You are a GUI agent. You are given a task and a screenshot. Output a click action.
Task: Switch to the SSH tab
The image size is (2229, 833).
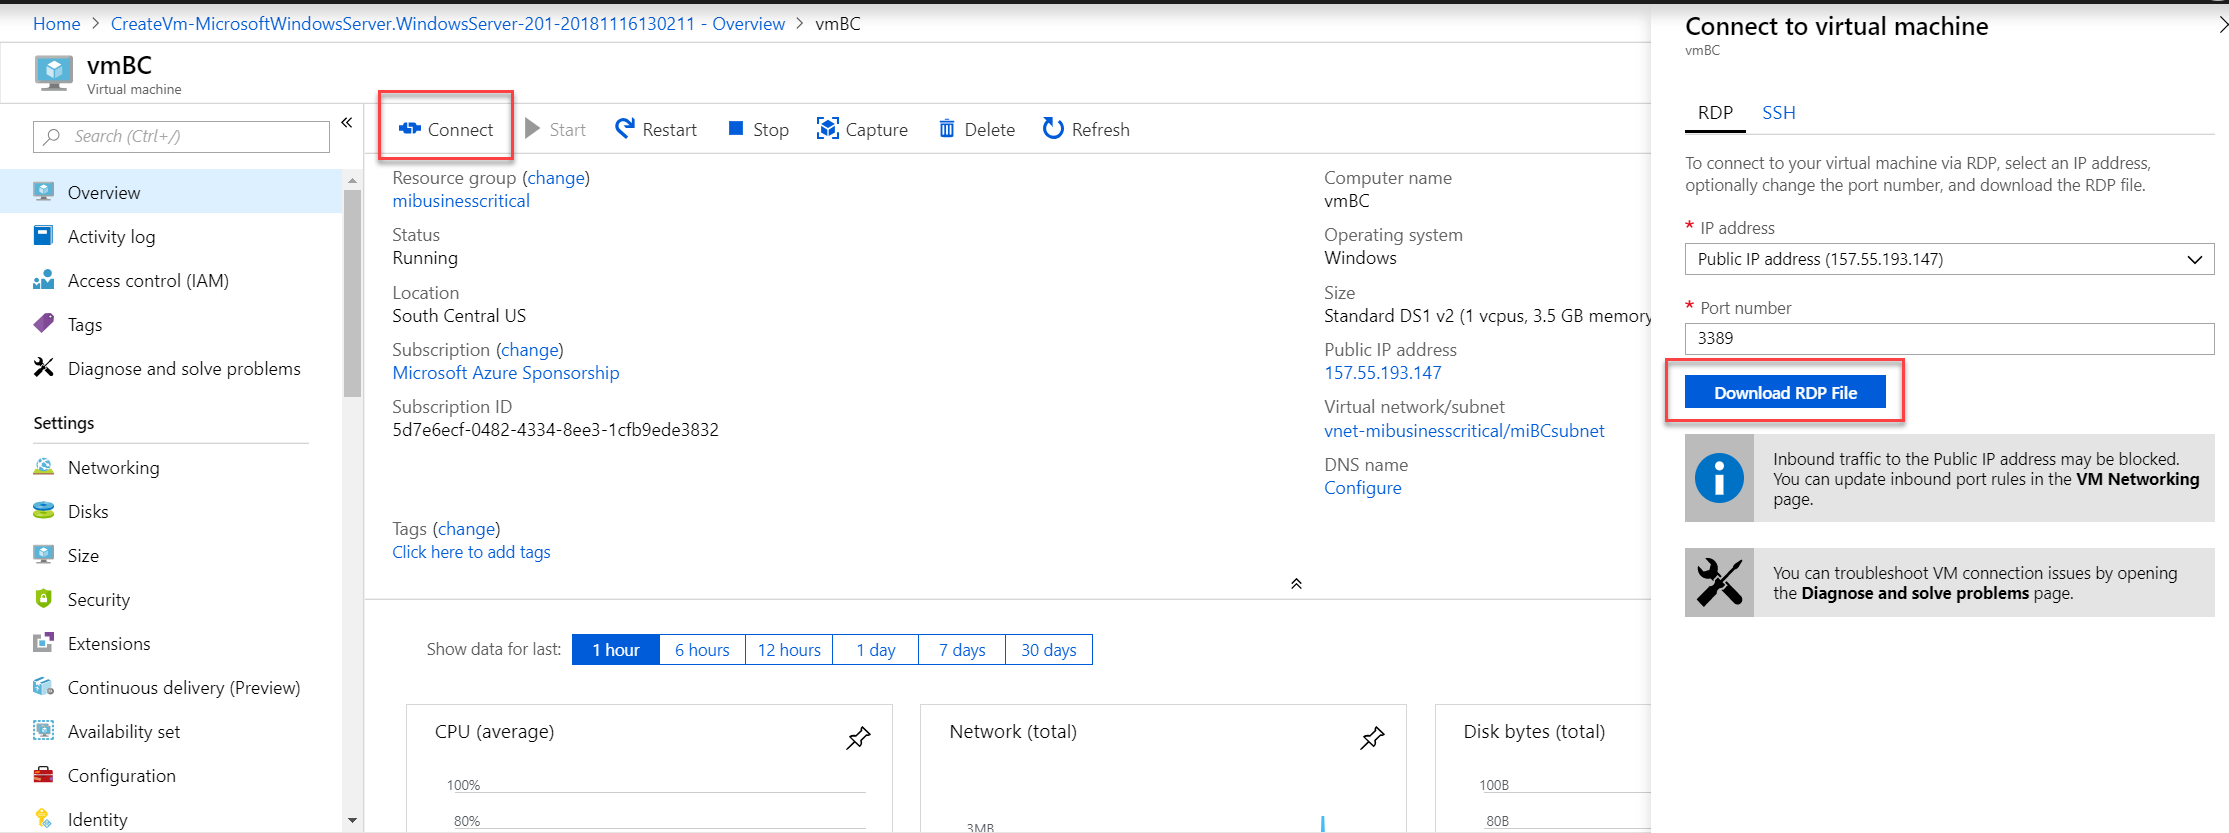[1778, 113]
